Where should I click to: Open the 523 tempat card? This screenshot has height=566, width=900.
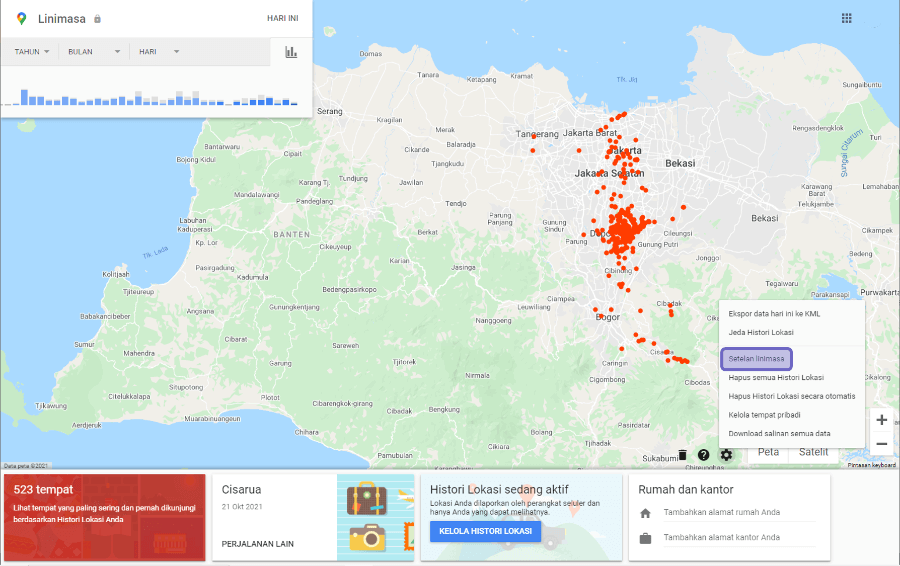104,517
